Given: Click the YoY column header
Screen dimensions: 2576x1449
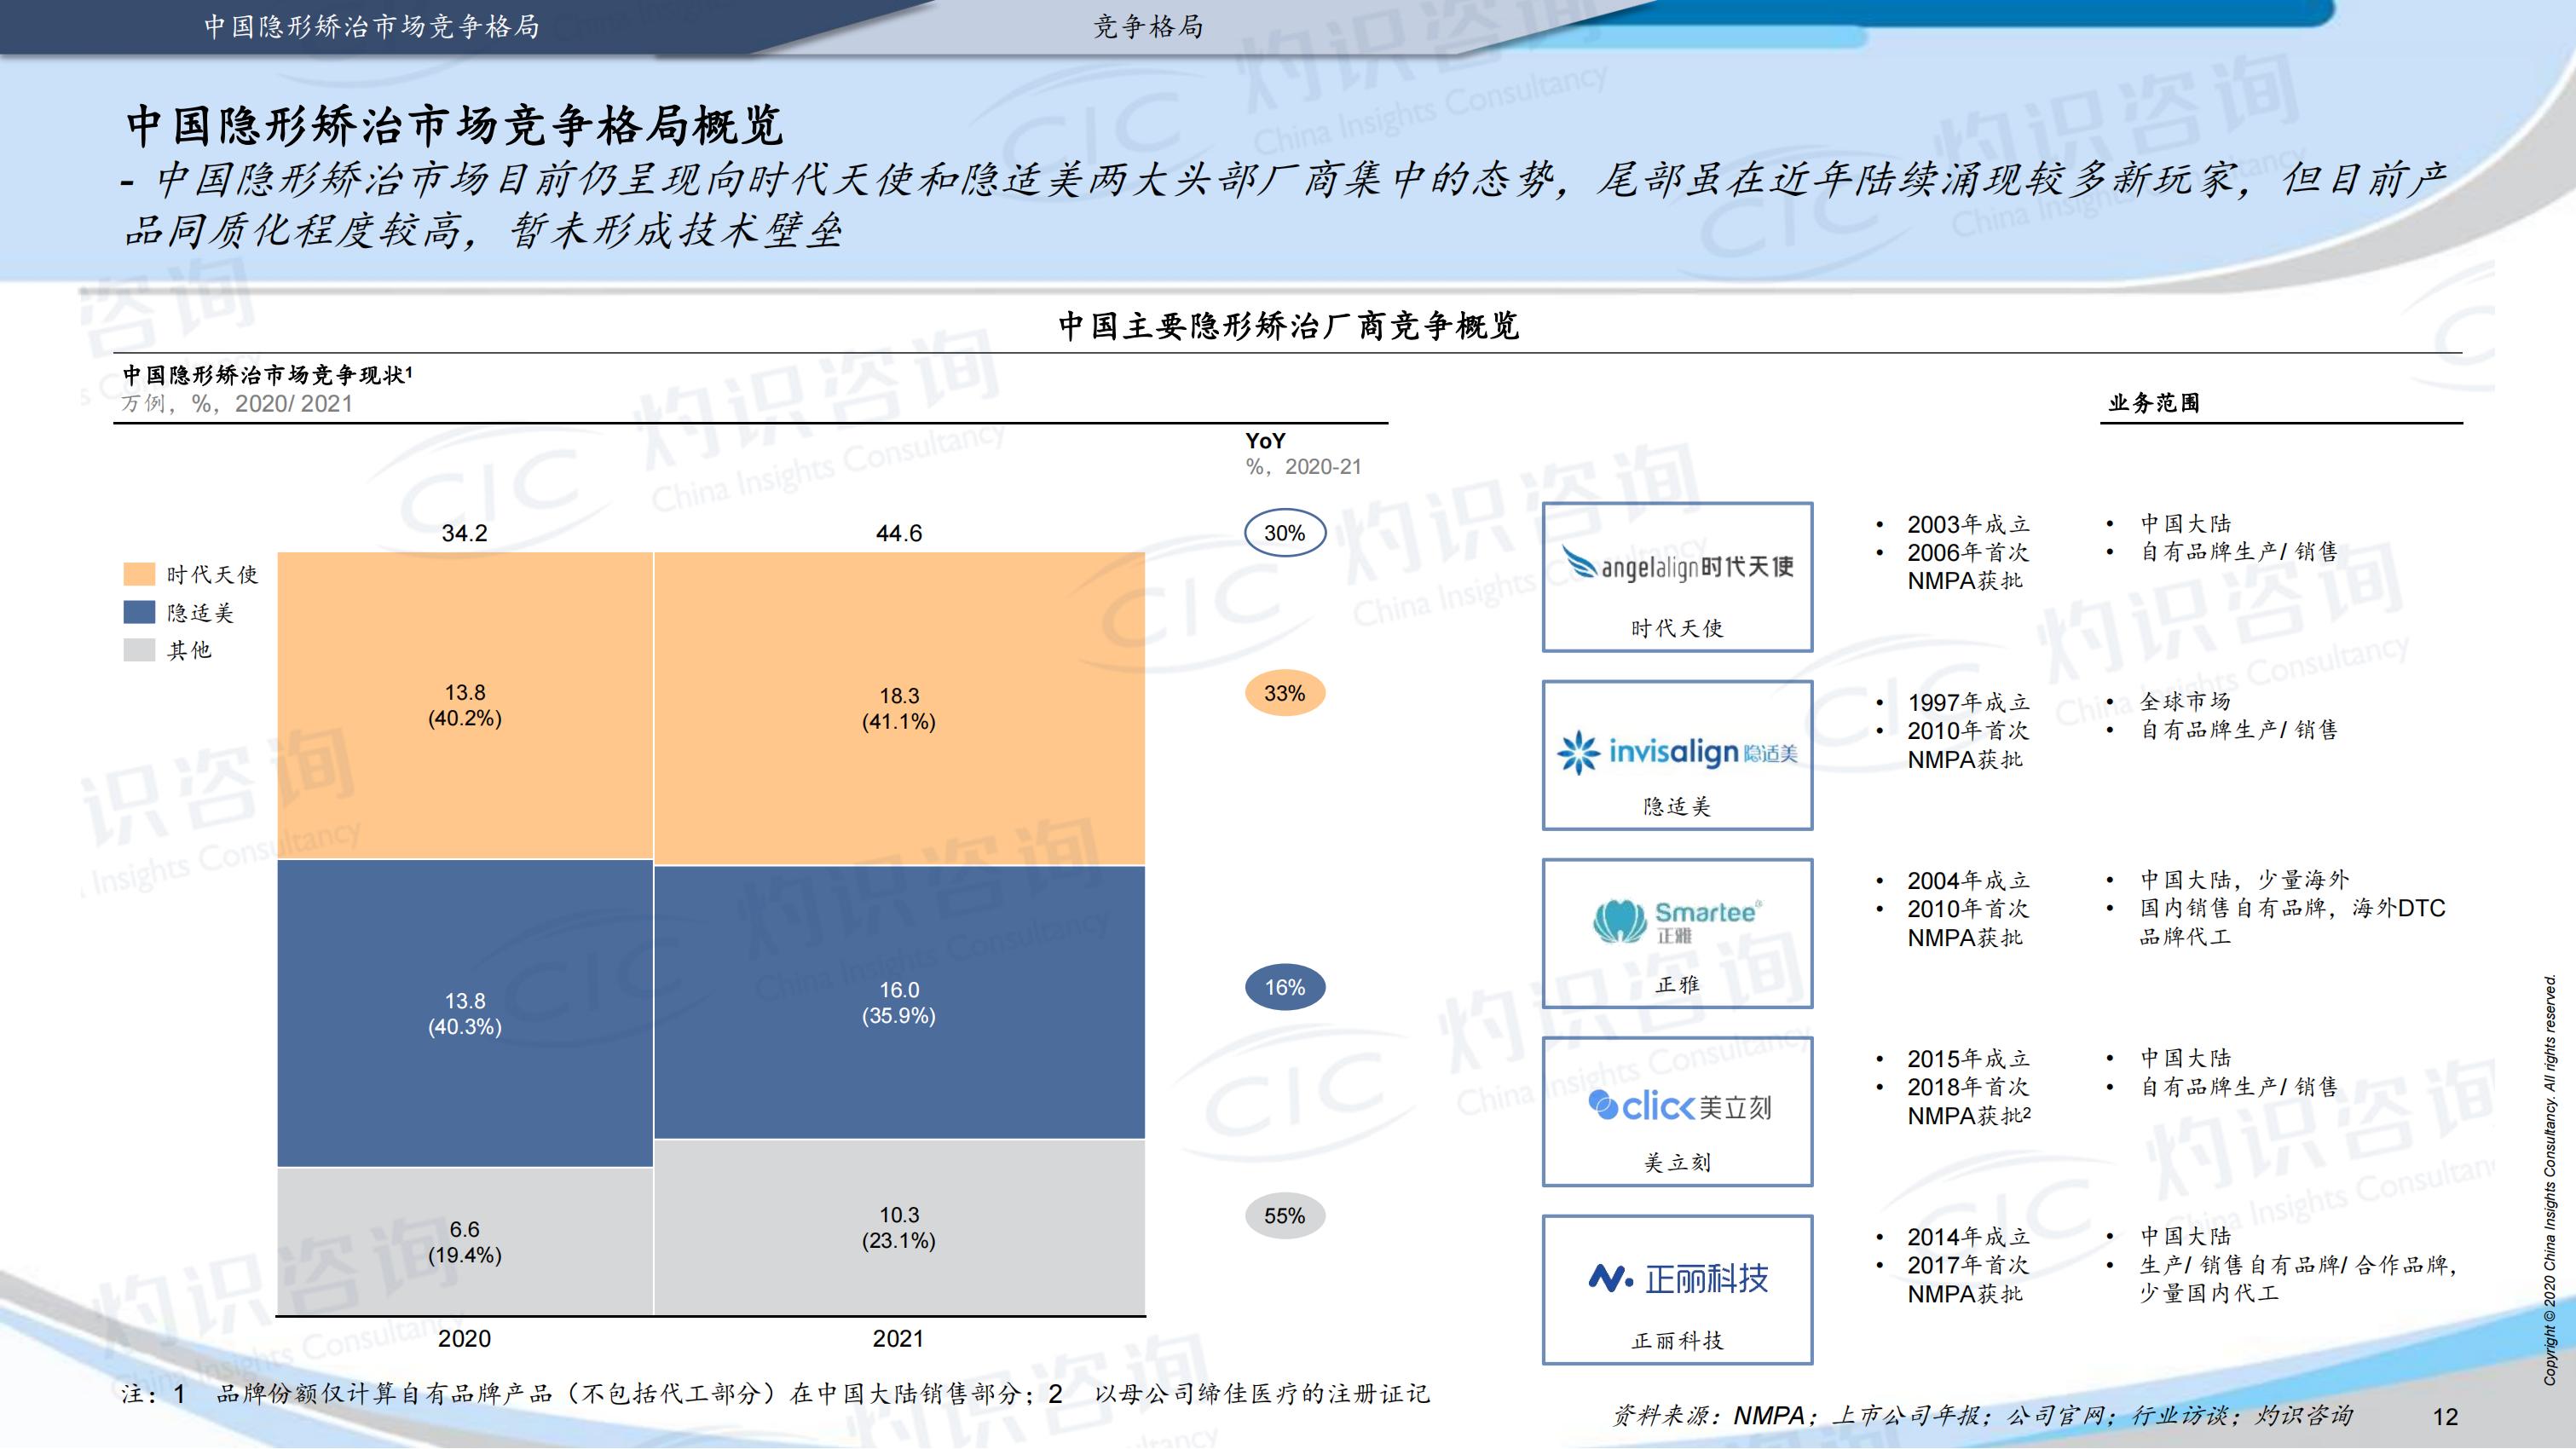Looking at the screenshot, I should [1265, 440].
